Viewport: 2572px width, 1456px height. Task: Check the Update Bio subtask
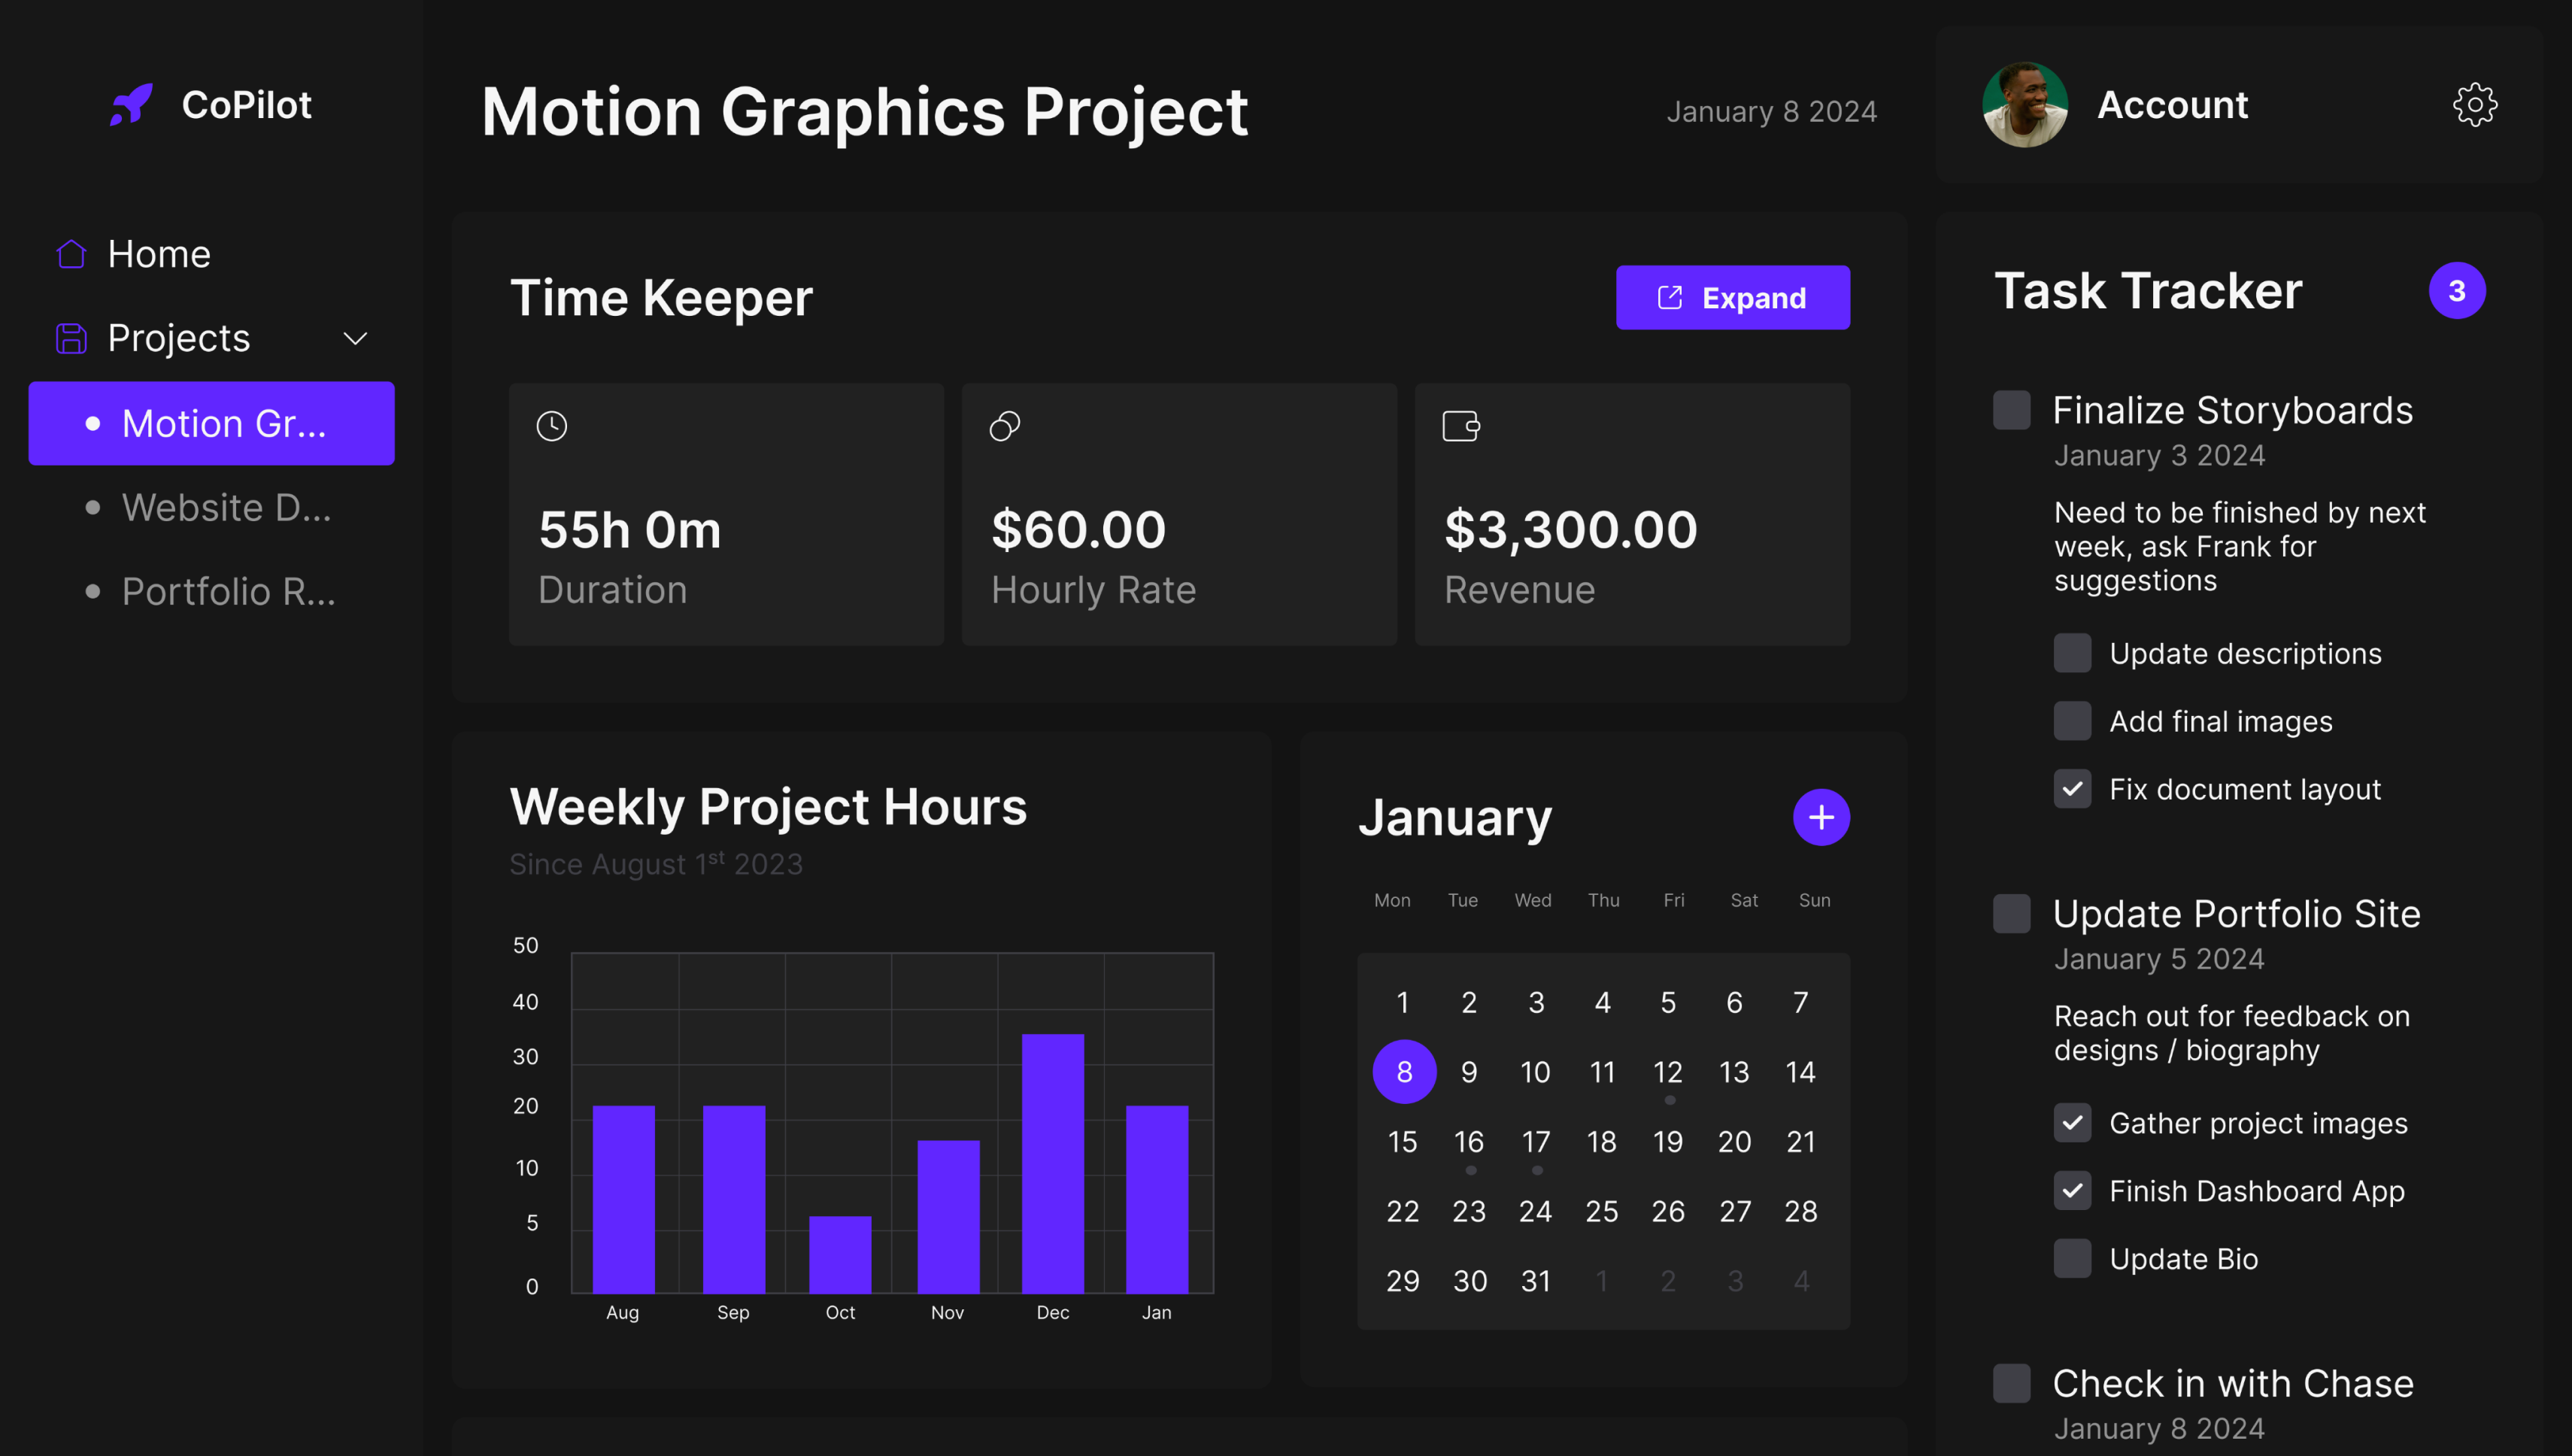click(x=2073, y=1259)
